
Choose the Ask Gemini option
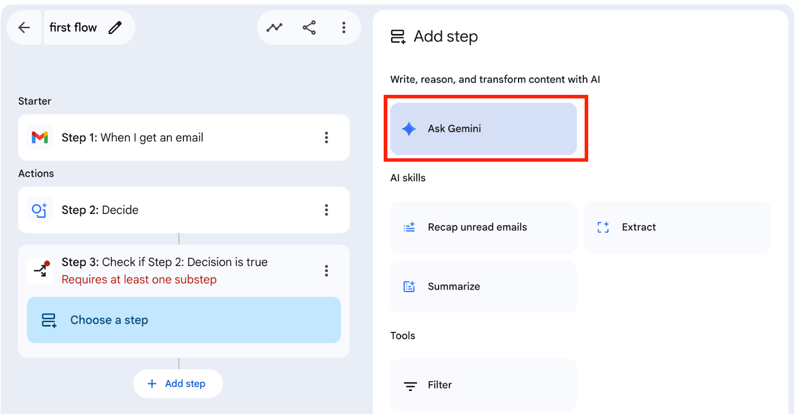point(483,129)
